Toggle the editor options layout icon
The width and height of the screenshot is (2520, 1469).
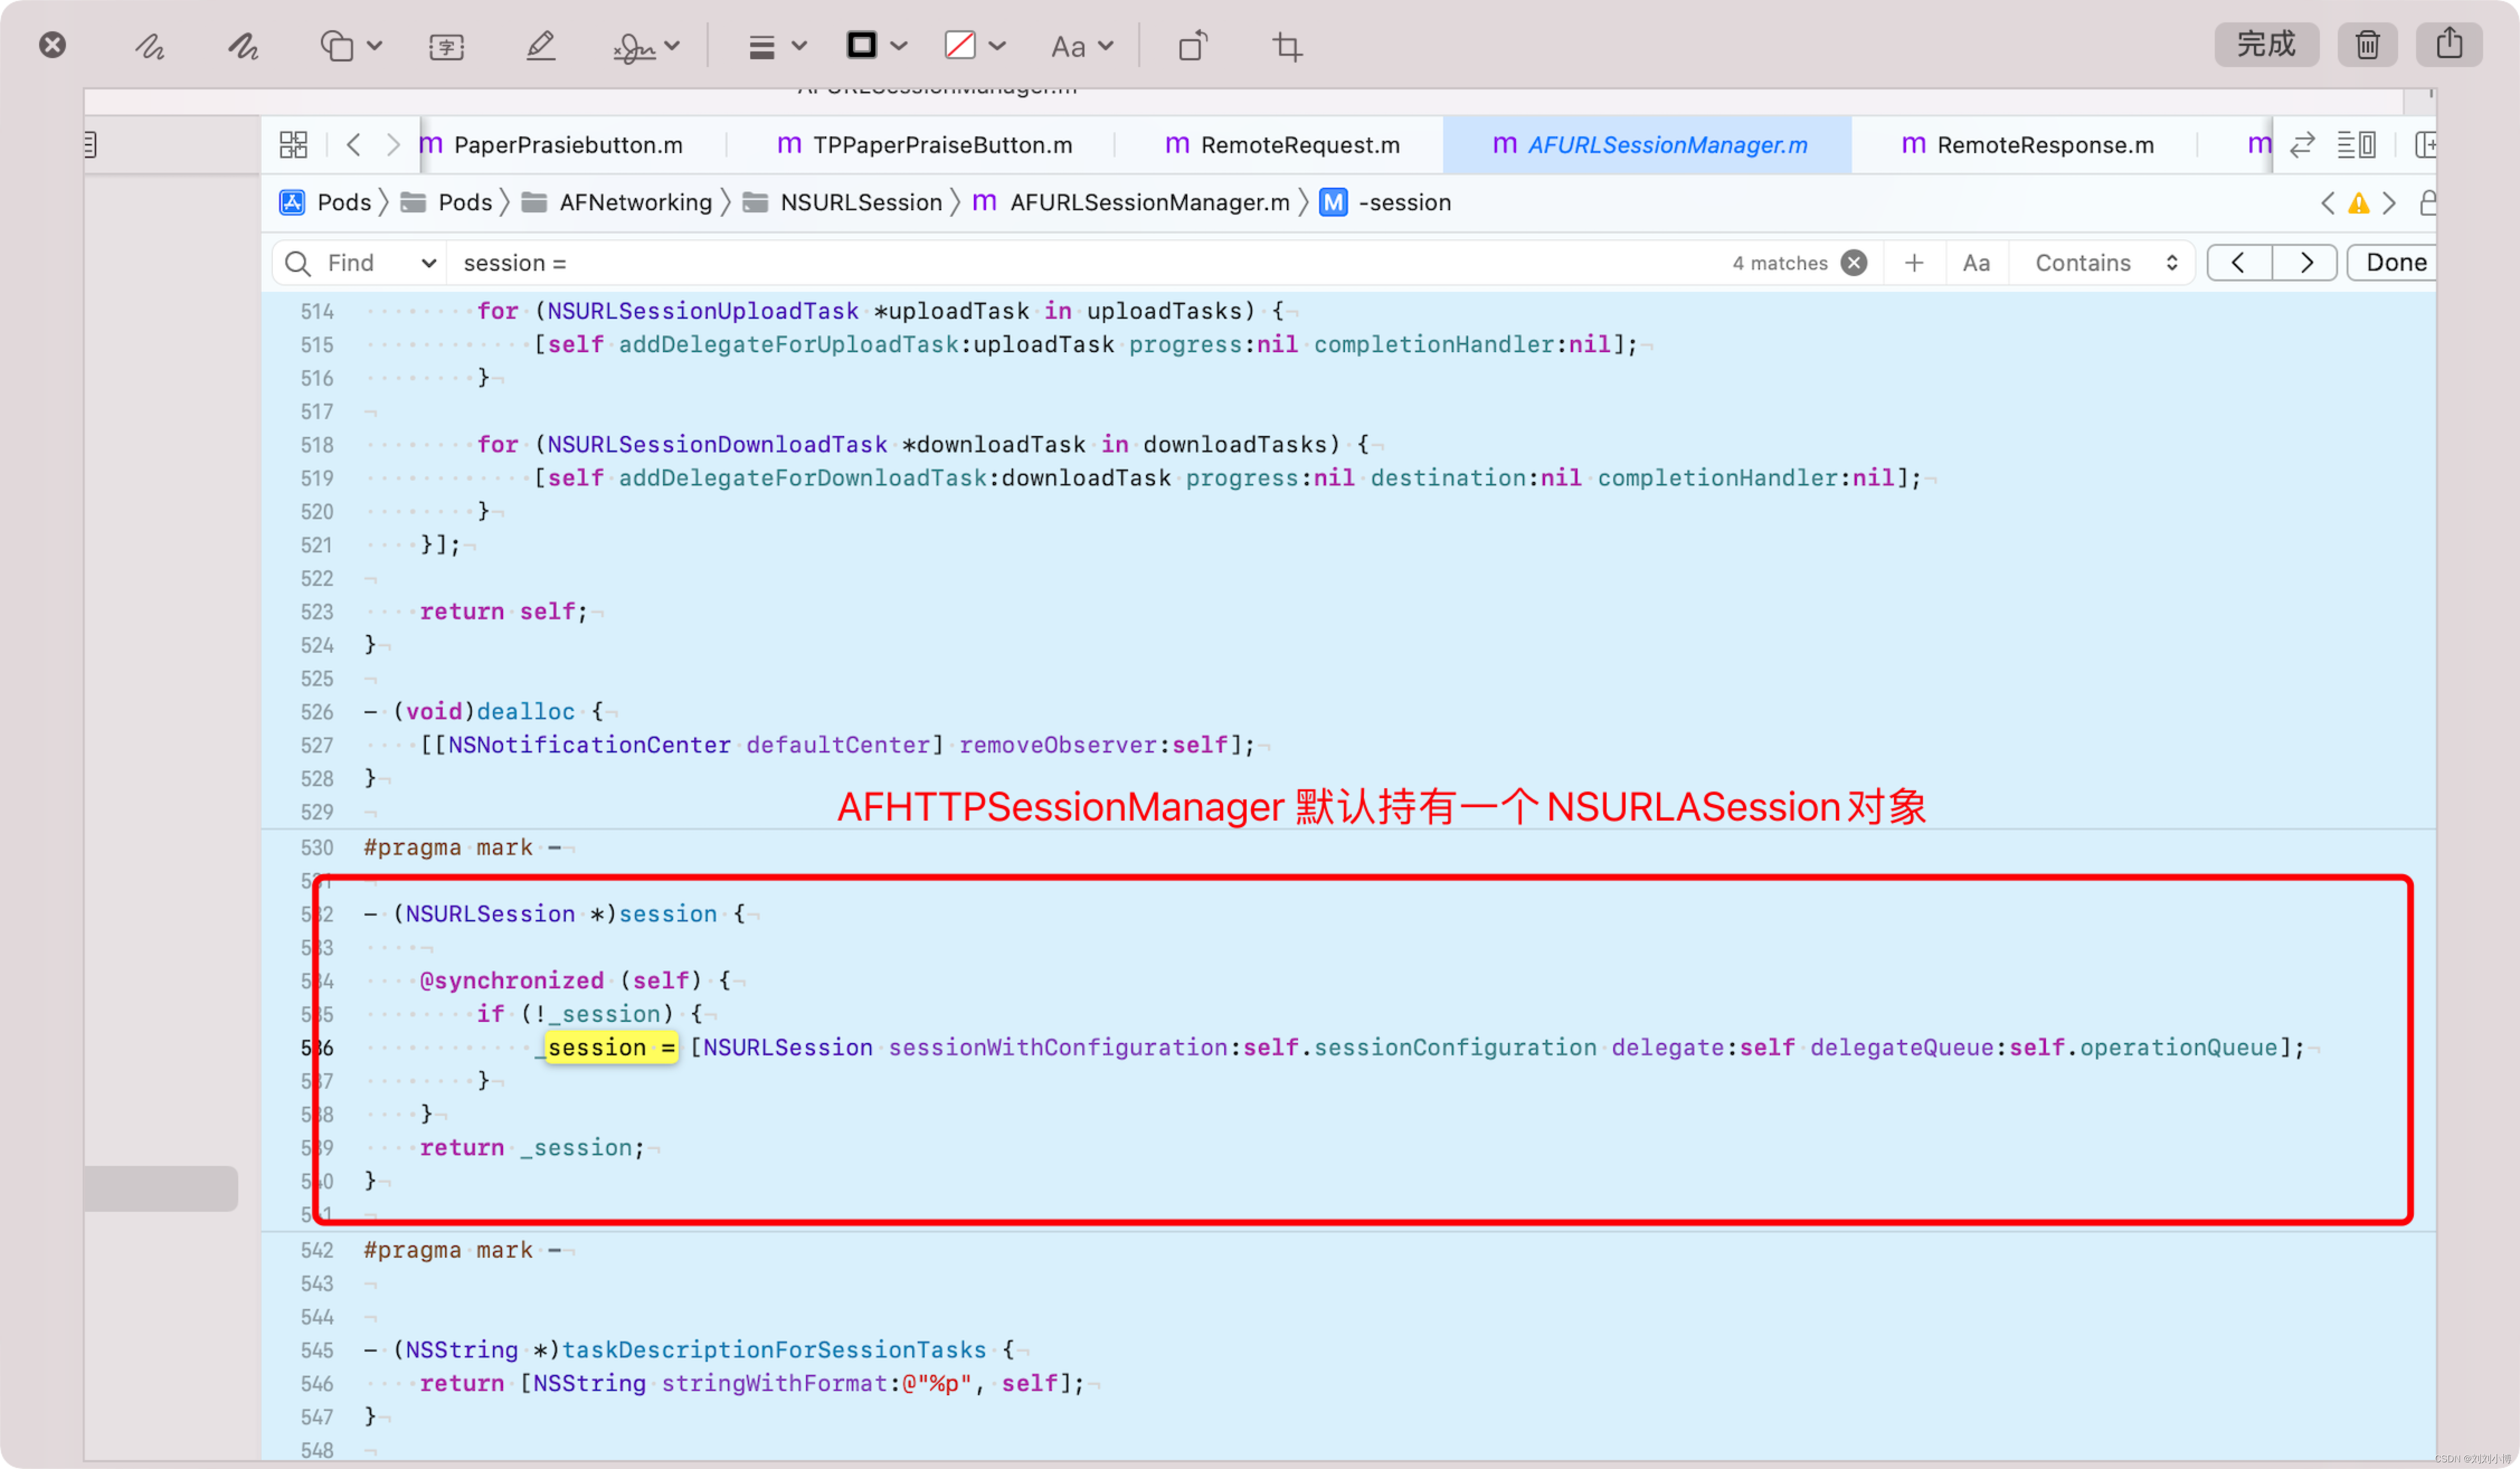[2356, 145]
